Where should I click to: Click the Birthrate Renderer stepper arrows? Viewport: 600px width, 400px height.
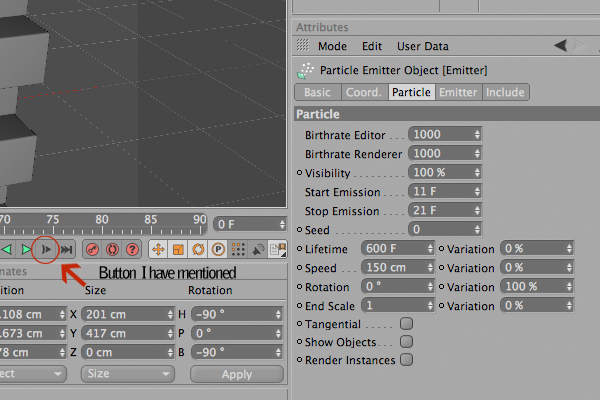[477, 153]
